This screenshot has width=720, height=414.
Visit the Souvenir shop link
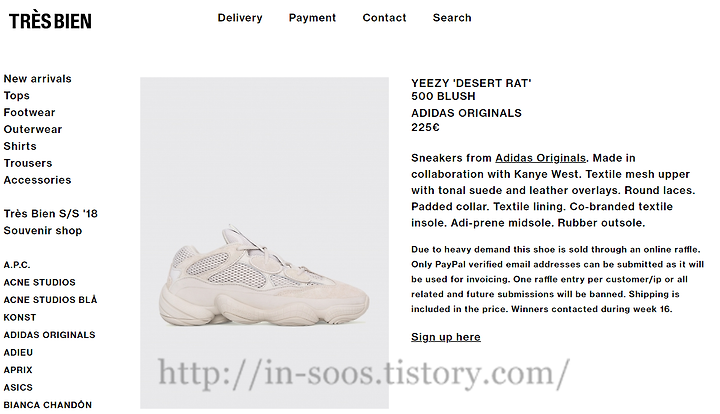point(43,231)
